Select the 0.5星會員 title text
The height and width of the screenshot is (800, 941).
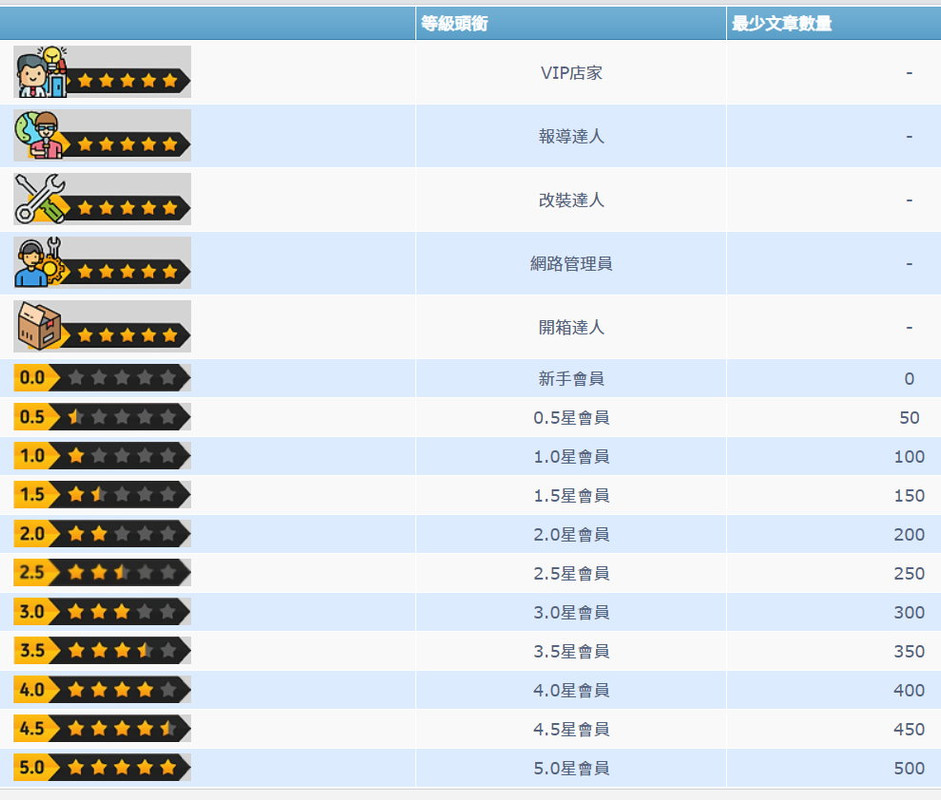(571, 418)
